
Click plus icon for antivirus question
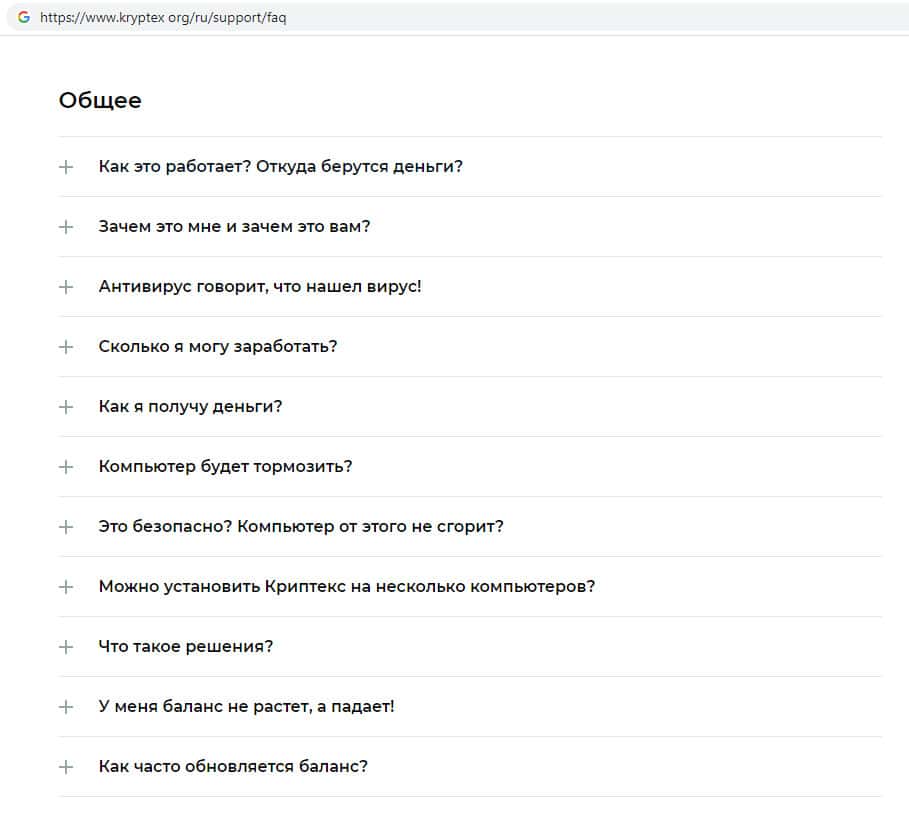(x=66, y=287)
